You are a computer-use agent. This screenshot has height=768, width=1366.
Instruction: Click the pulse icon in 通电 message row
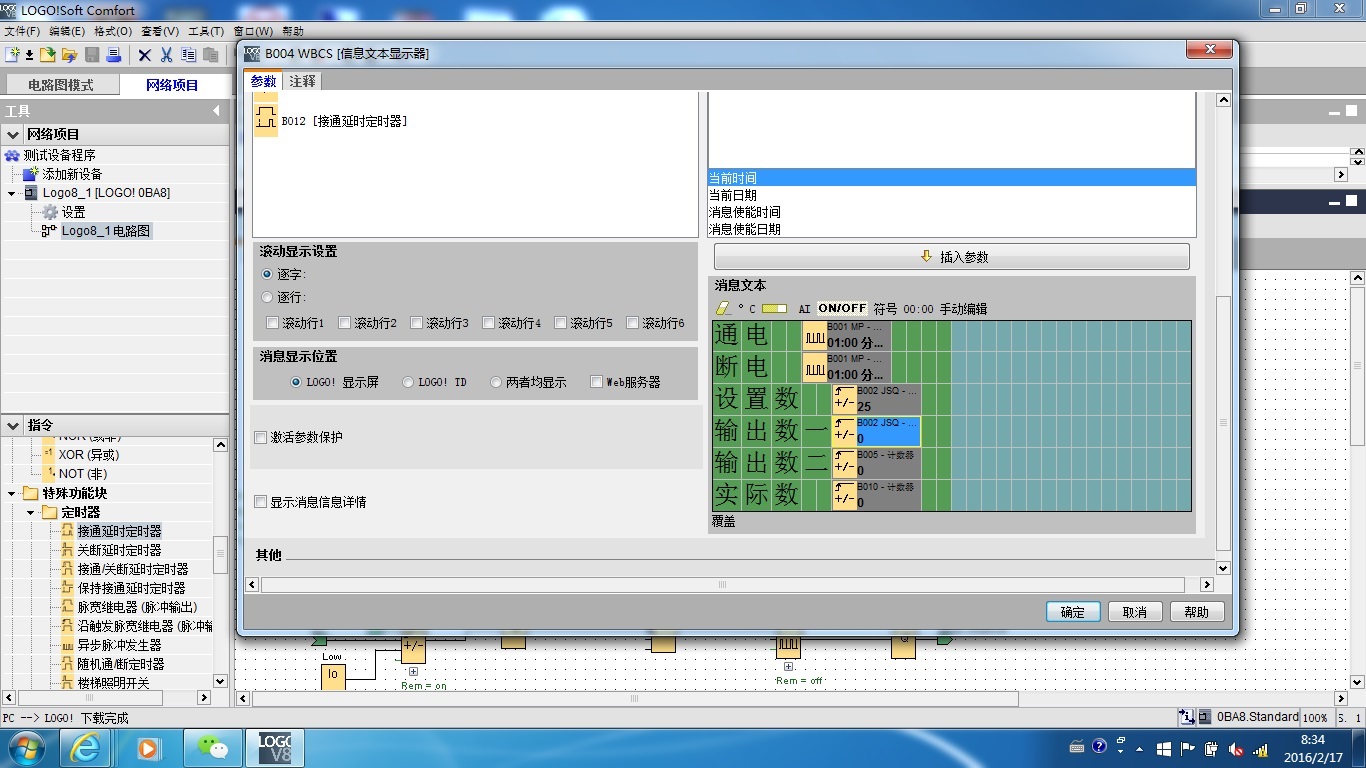815,336
